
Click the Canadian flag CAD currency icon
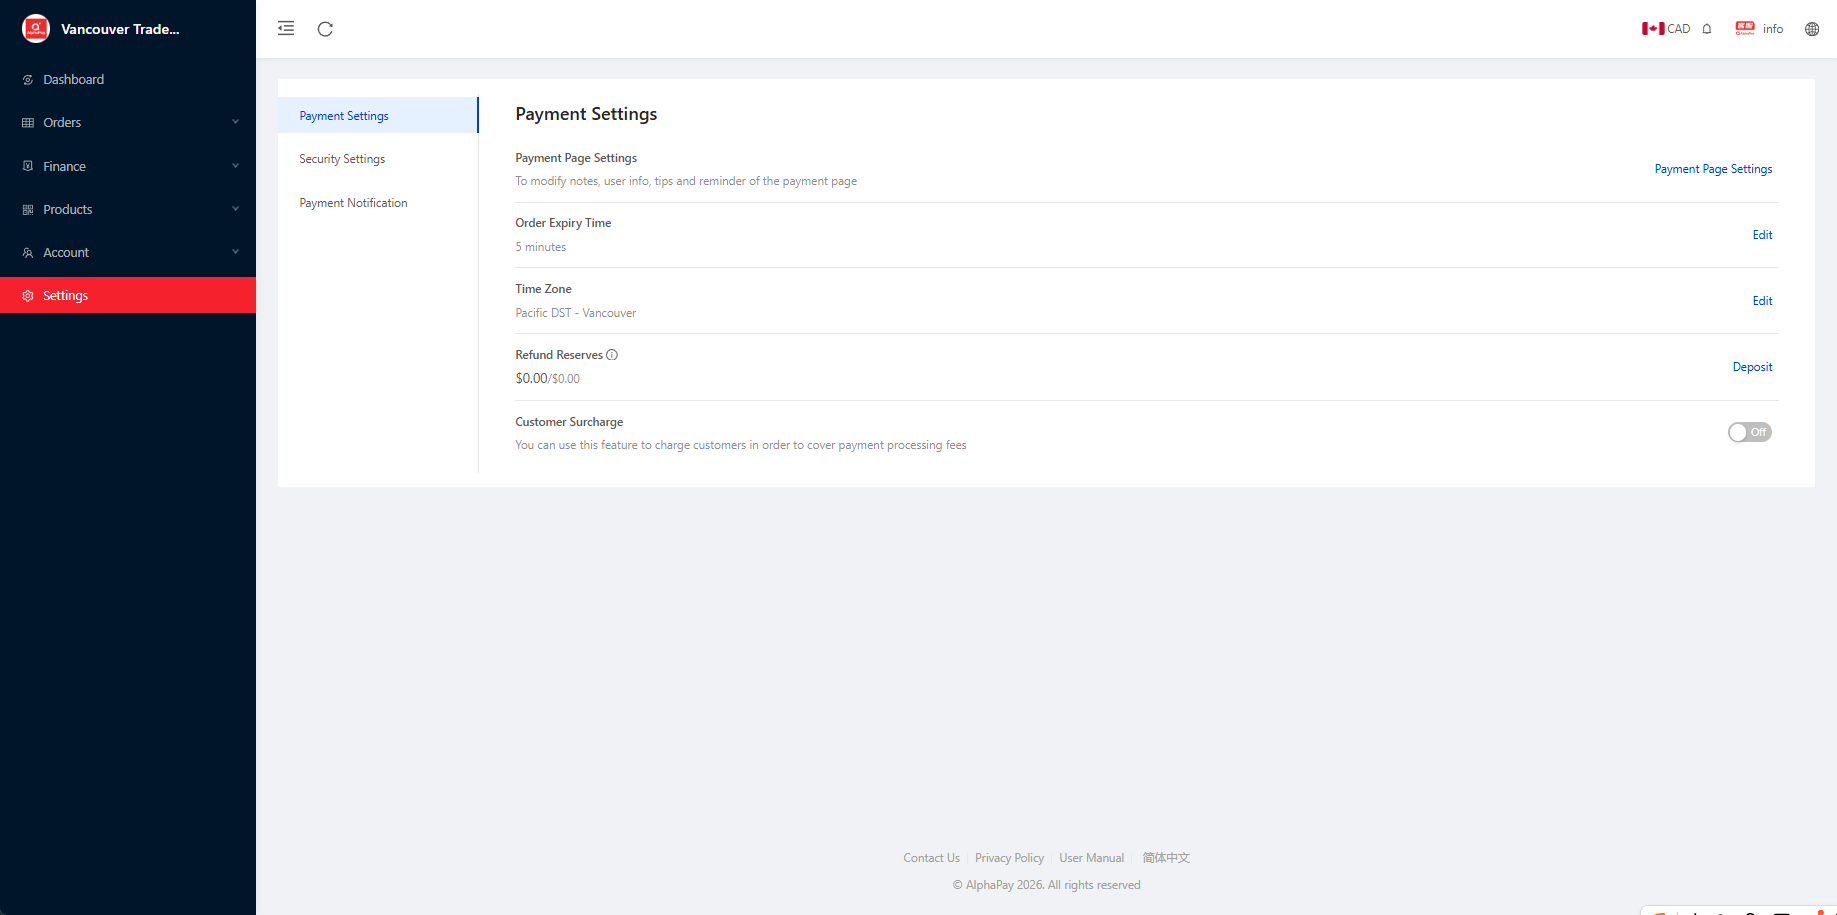(1653, 29)
